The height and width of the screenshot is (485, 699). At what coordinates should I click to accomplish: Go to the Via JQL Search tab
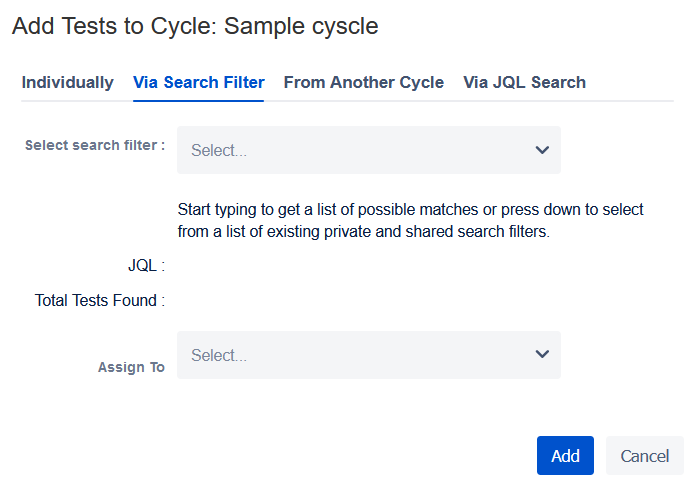(524, 83)
